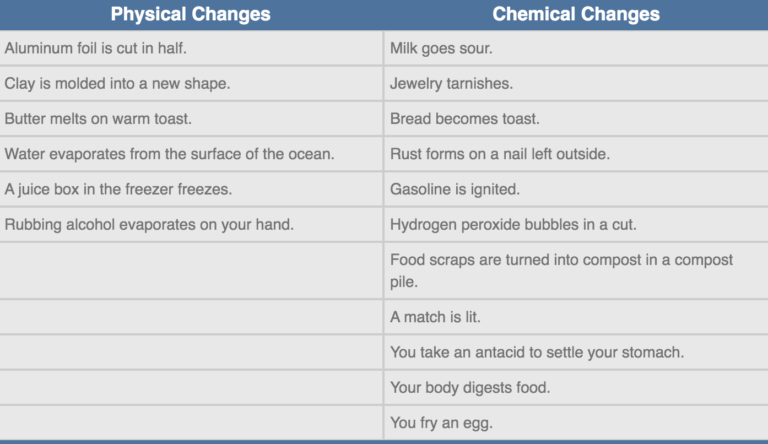Select 'Butter melts on warm toast' text
The image size is (768, 444).
click(98, 118)
